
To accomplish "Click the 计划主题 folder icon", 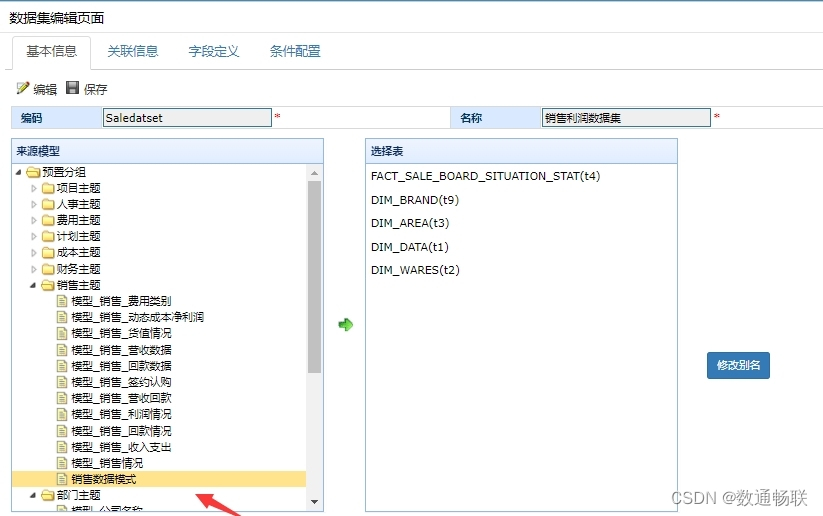I will 48,237.
